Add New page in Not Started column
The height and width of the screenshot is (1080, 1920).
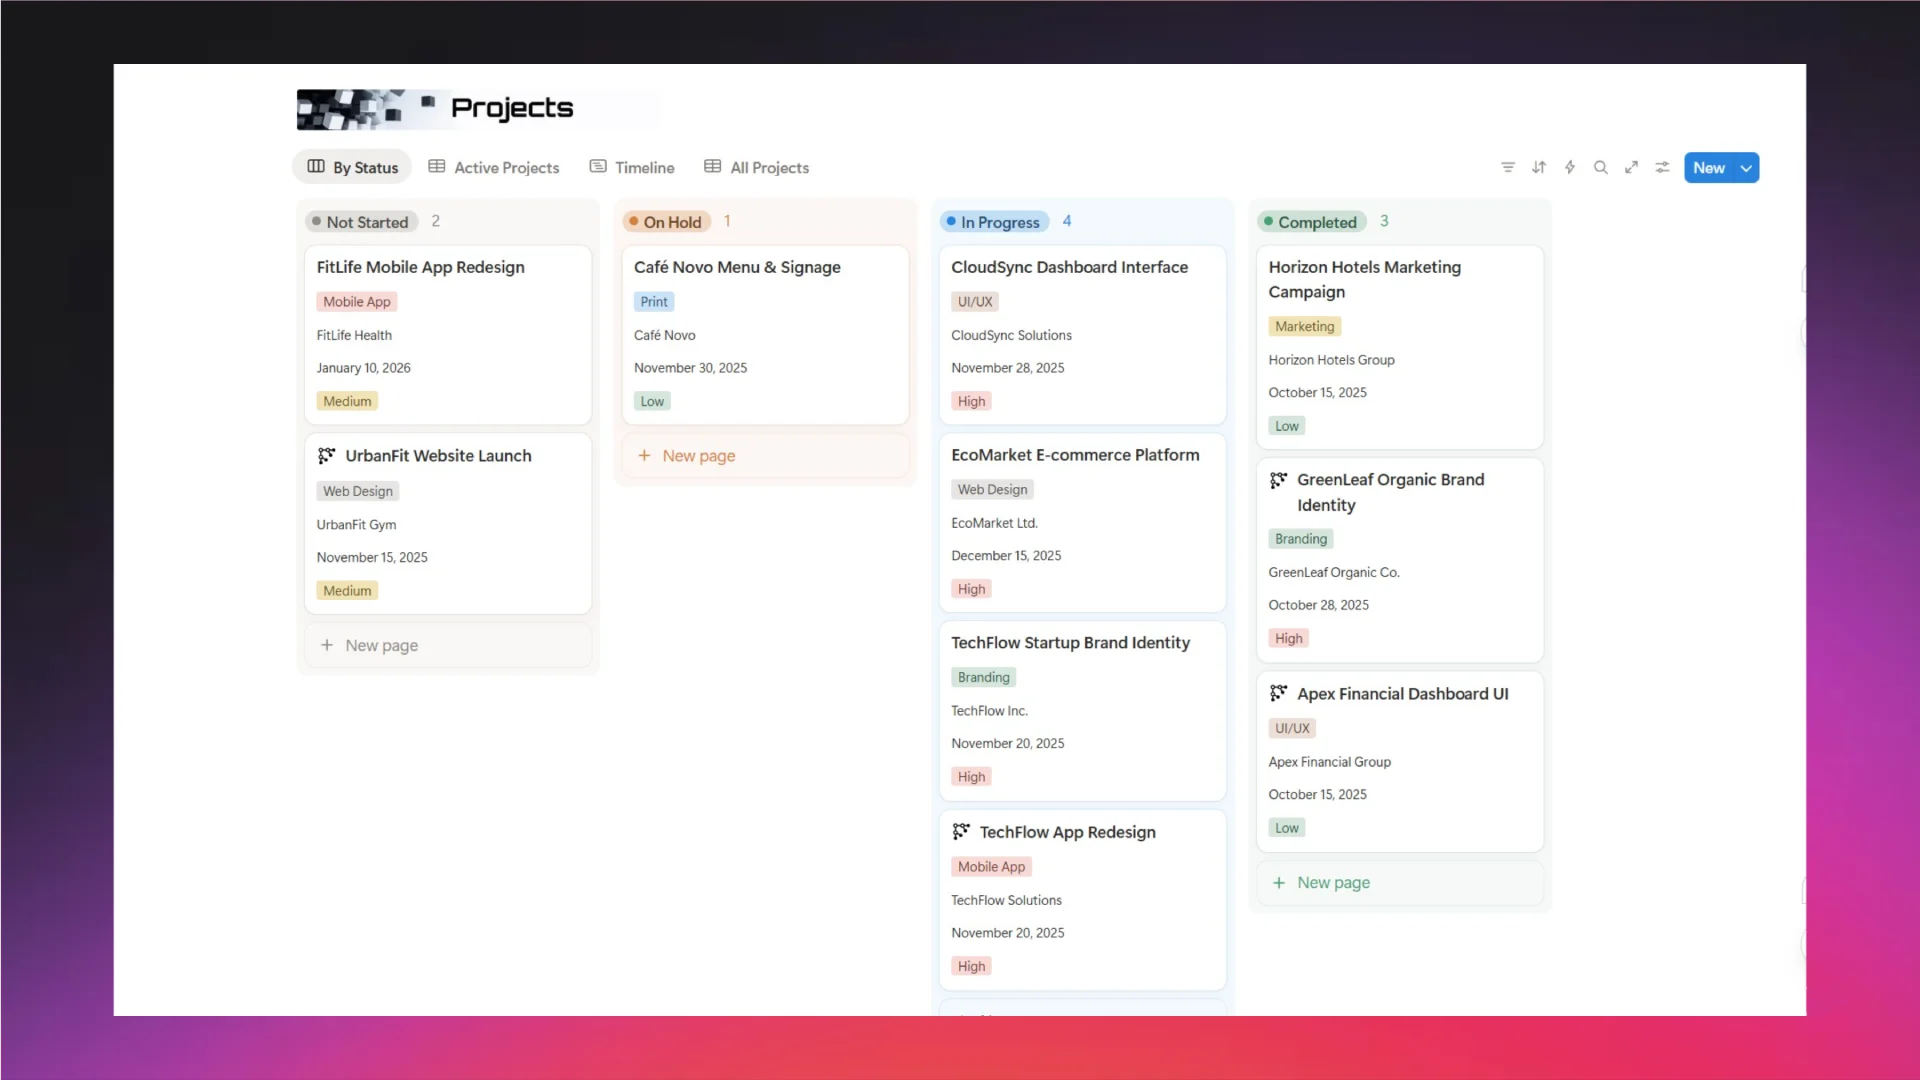[448, 645]
